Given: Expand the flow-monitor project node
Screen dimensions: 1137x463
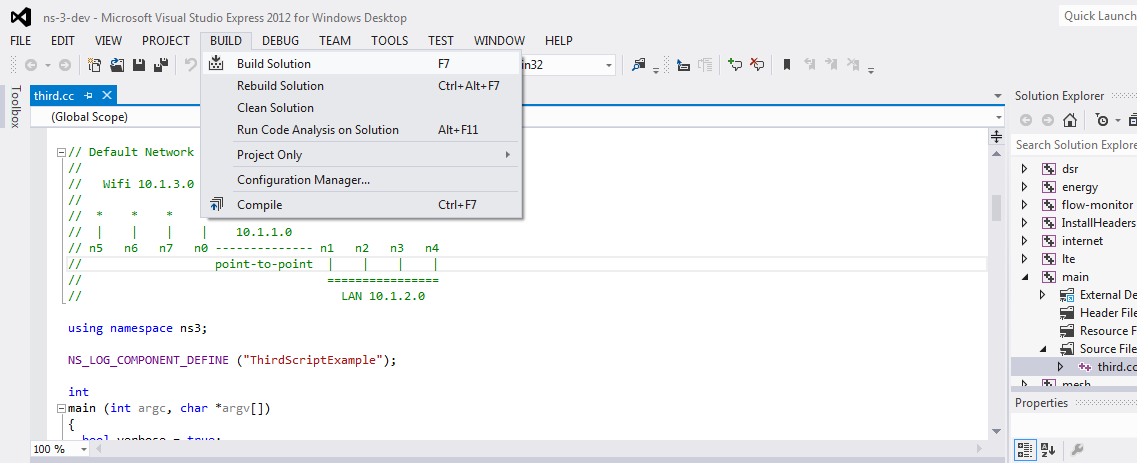Looking at the screenshot, I should 1024,205.
